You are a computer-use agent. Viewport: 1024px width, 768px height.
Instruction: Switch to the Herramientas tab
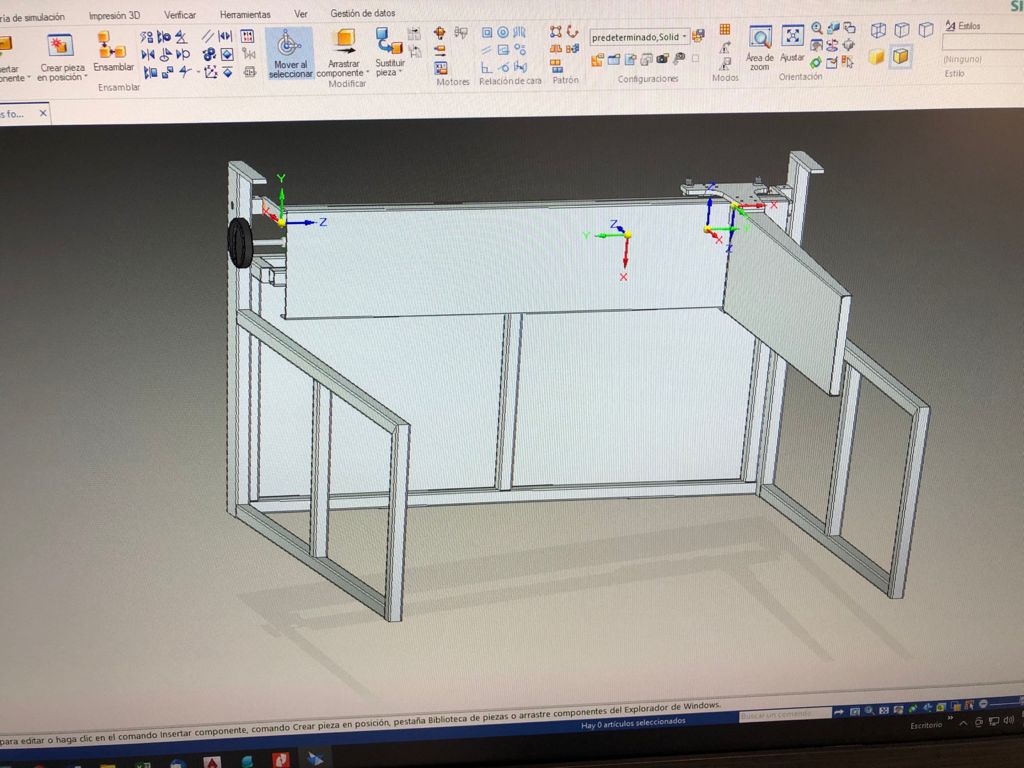[245, 14]
